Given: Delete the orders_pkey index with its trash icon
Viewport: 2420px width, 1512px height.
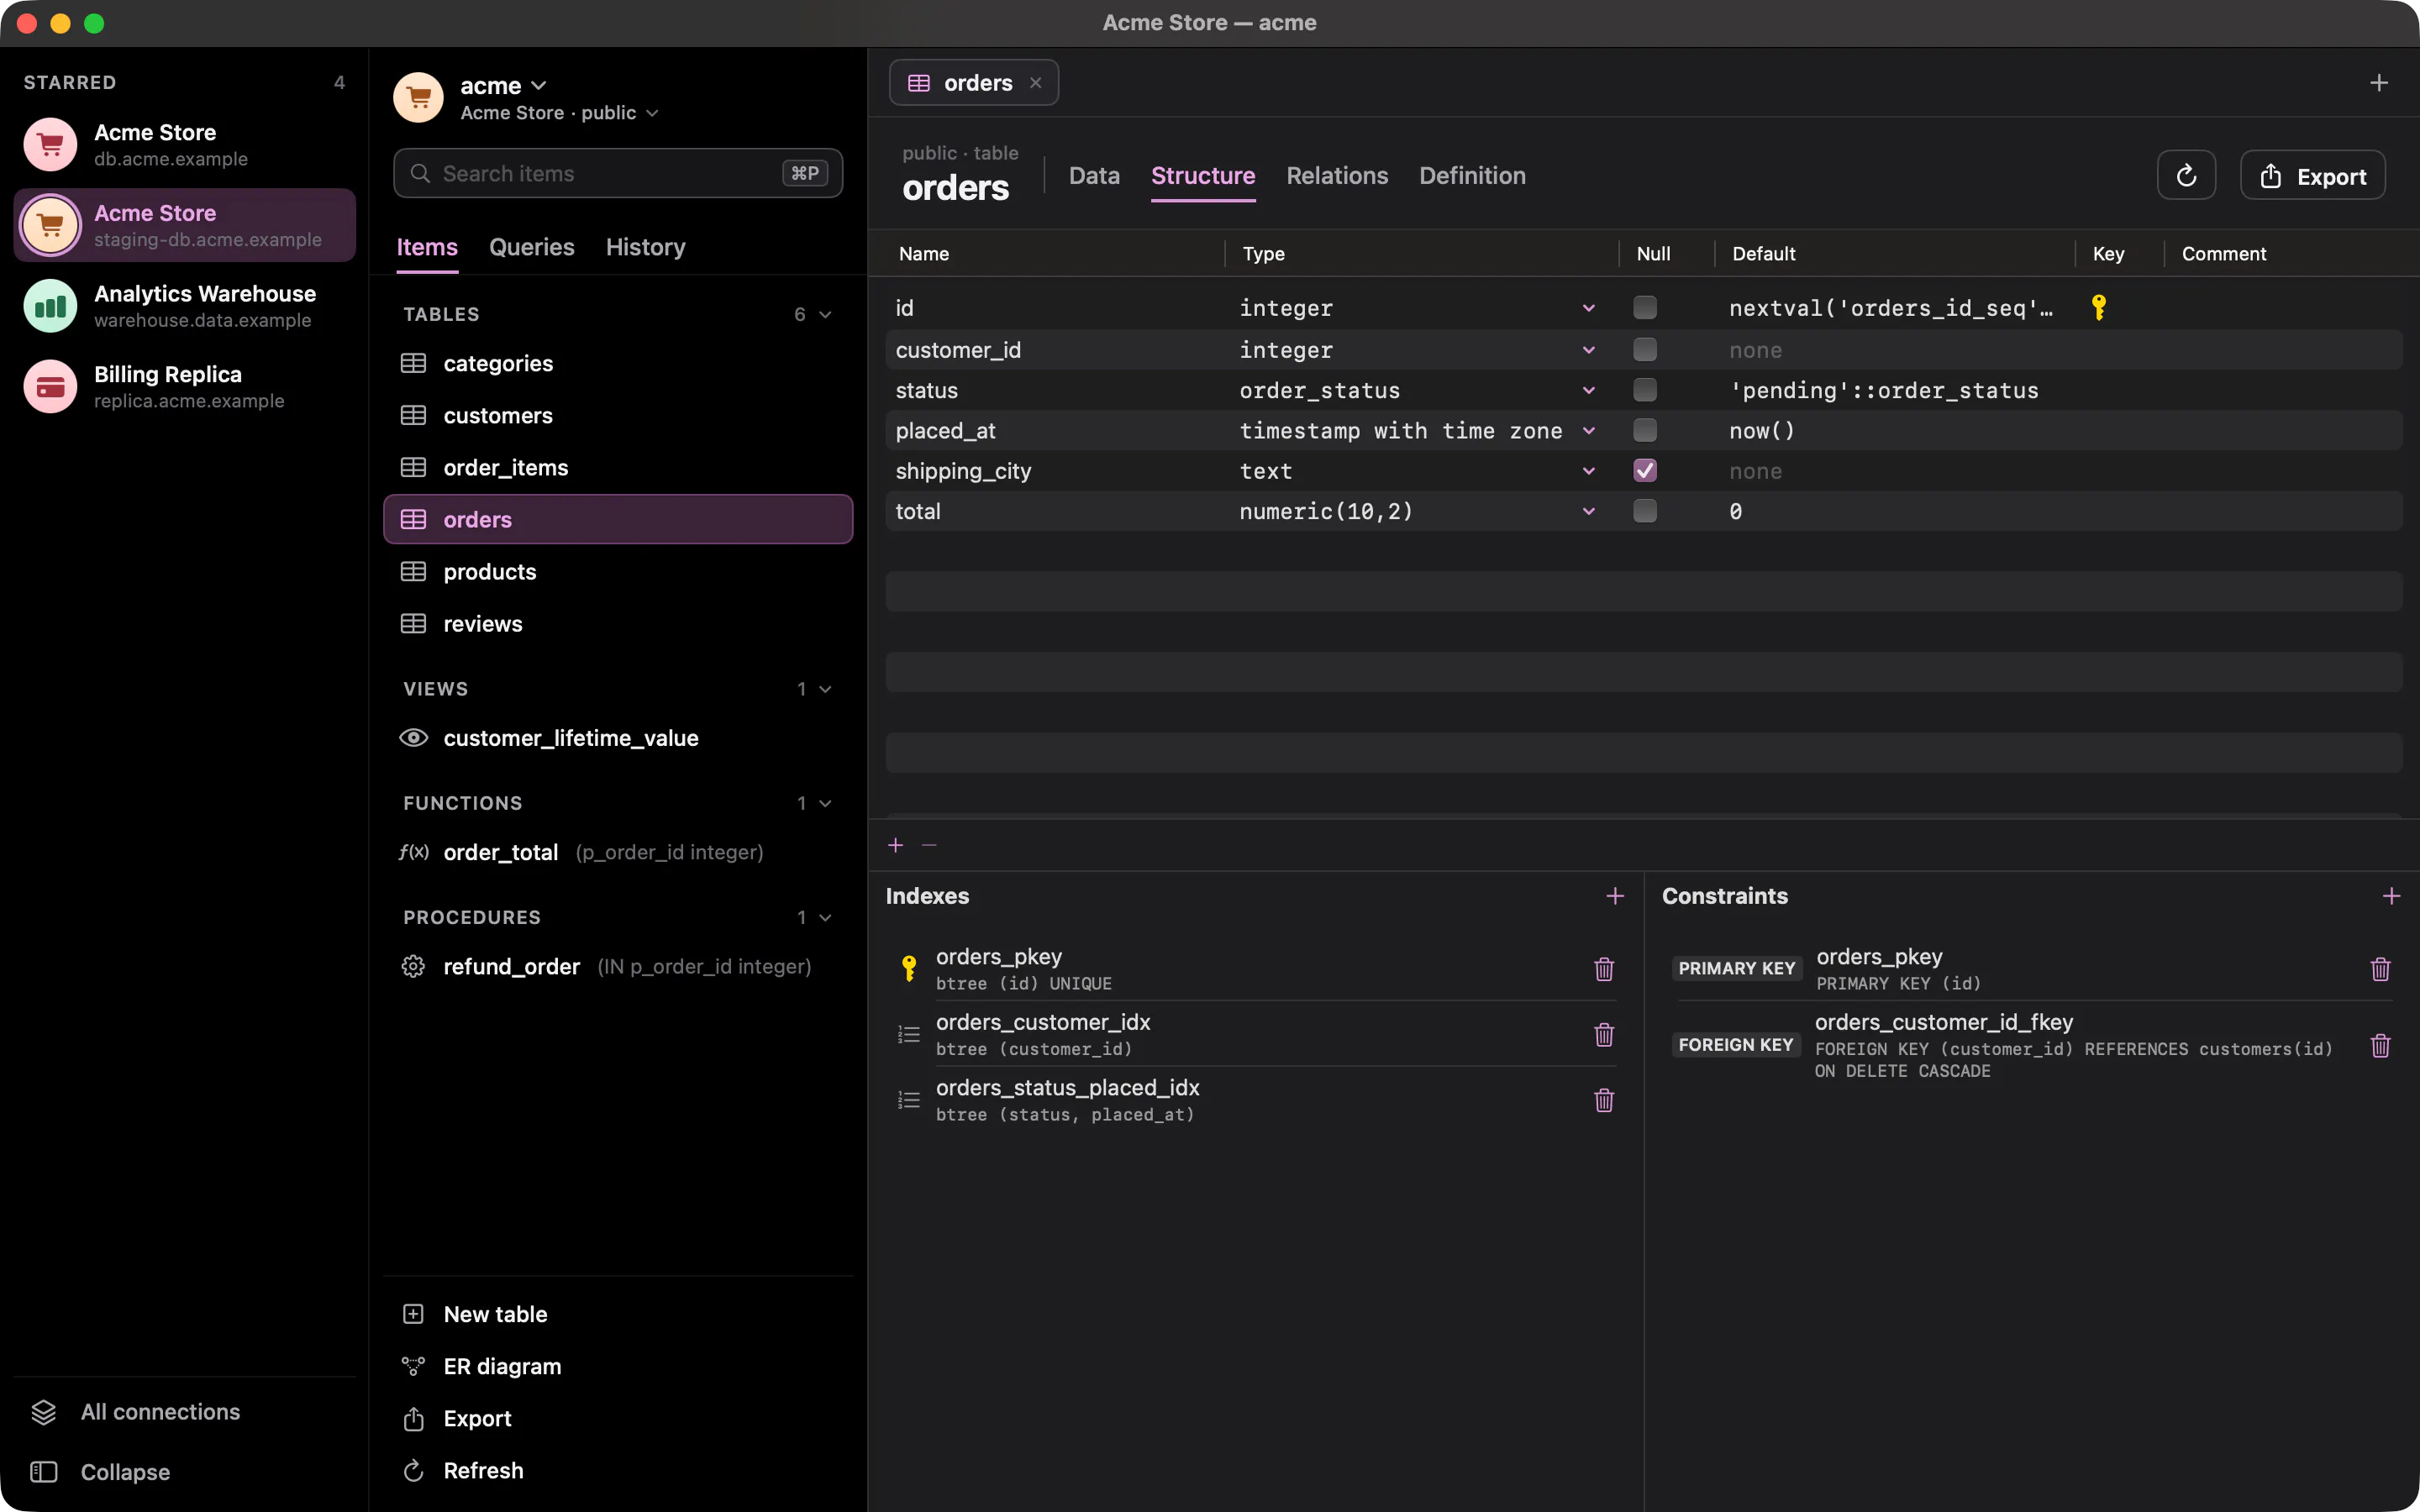Looking at the screenshot, I should pos(1604,969).
